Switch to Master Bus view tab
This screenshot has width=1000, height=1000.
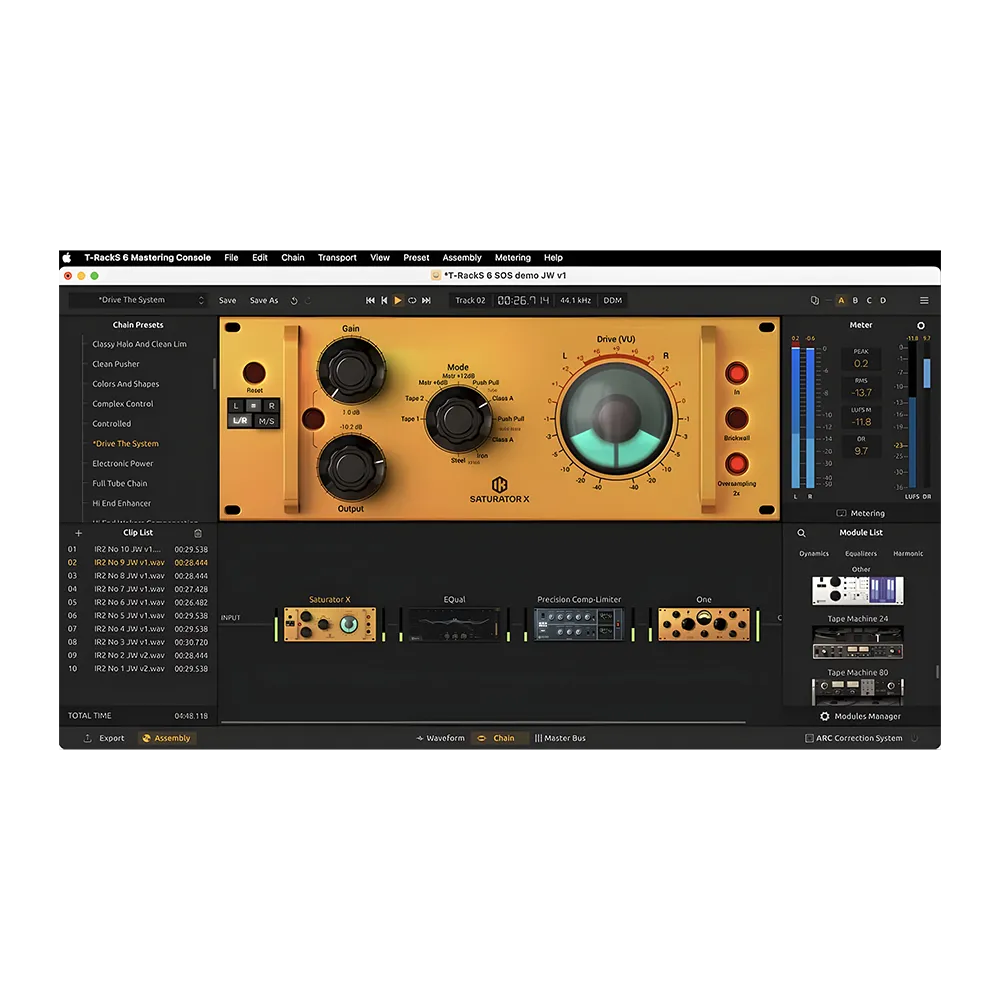click(560, 738)
